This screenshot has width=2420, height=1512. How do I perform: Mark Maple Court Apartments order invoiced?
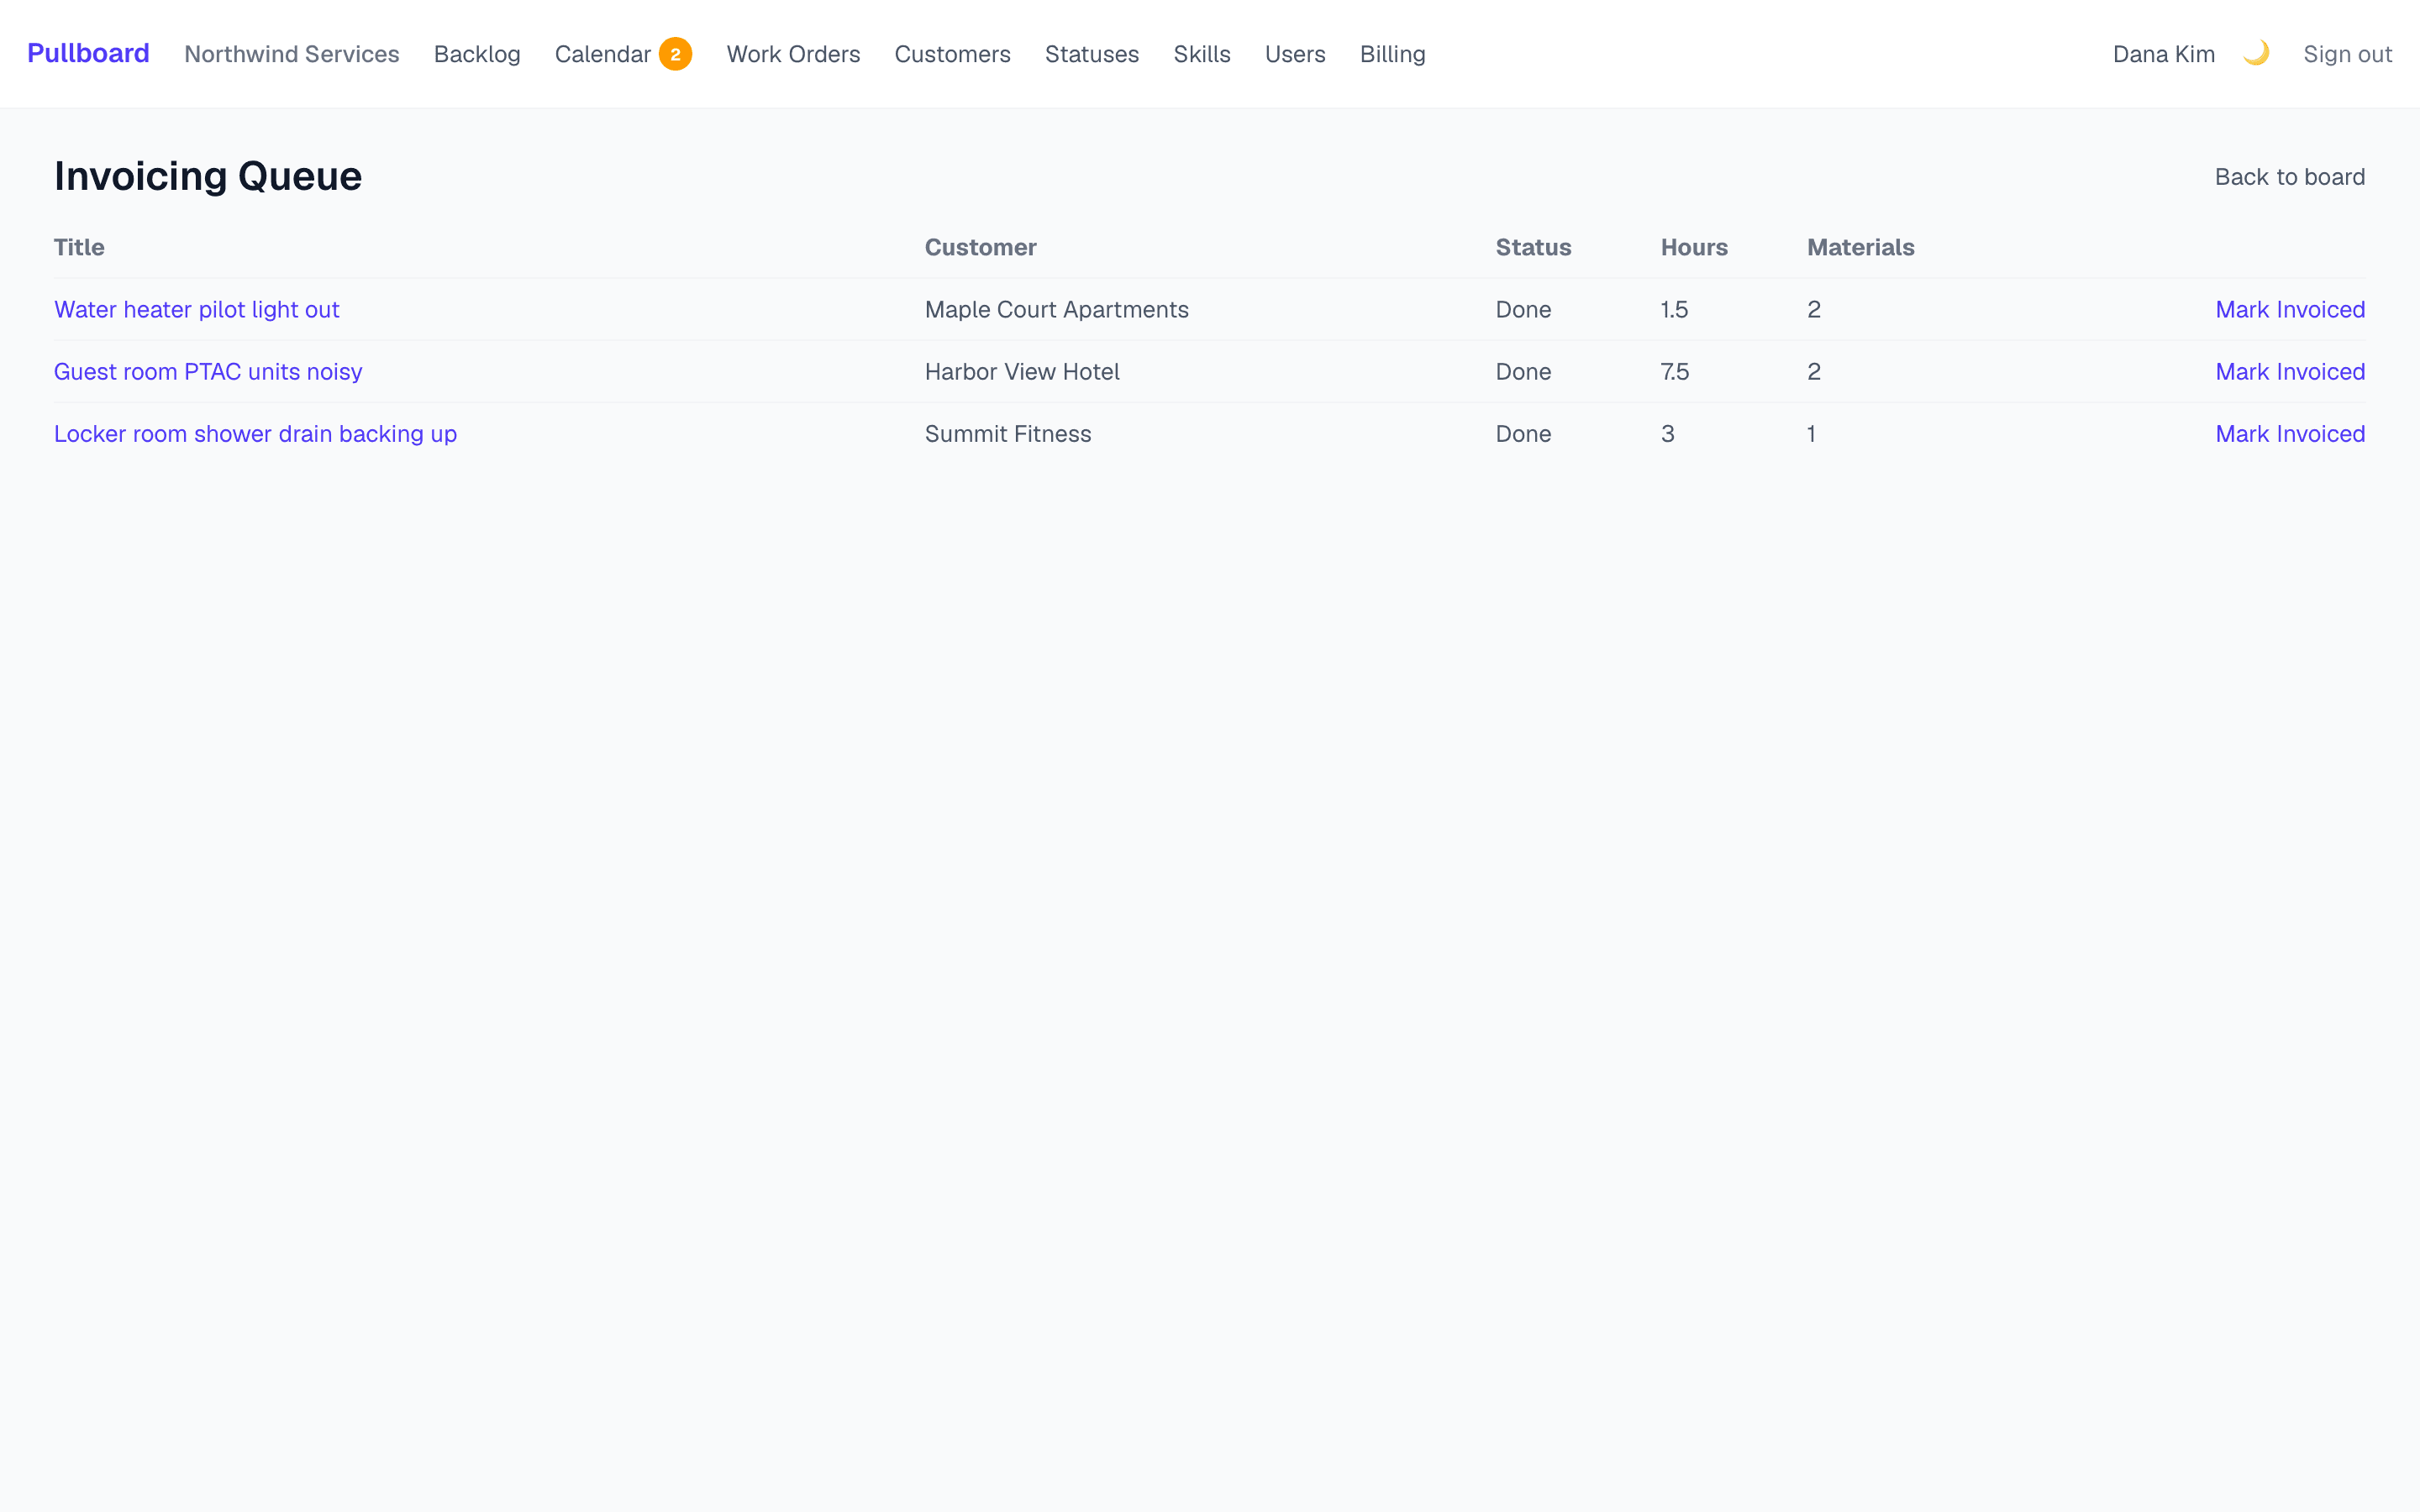2290,310
